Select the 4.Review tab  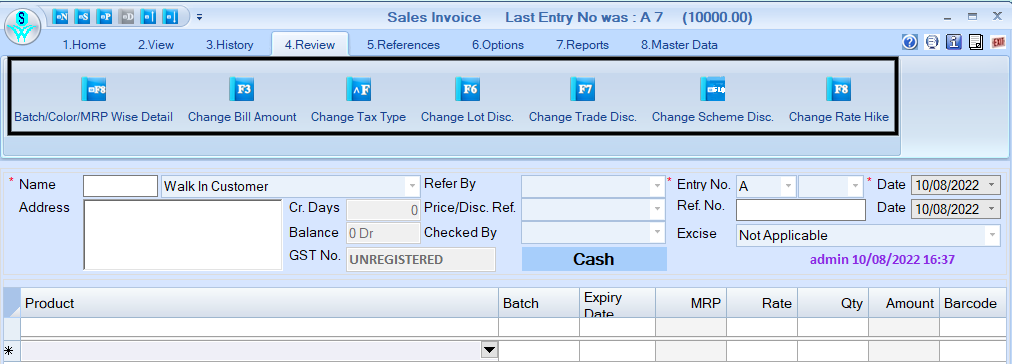(310, 45)
